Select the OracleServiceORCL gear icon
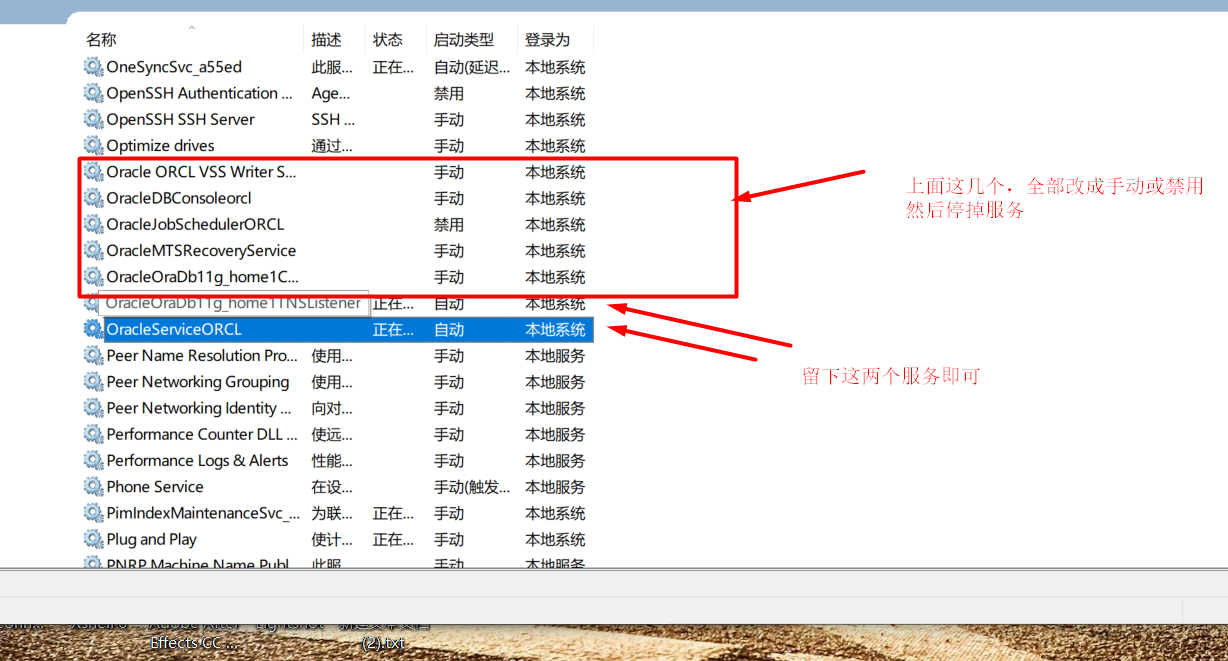Screen dimensions: 1228x661 pyautogui.click(x=93, y=329)
